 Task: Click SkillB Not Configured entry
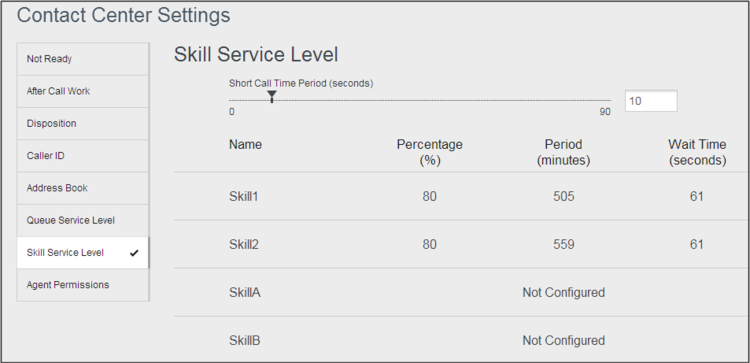pyautogui.click(x=563, y=341)
